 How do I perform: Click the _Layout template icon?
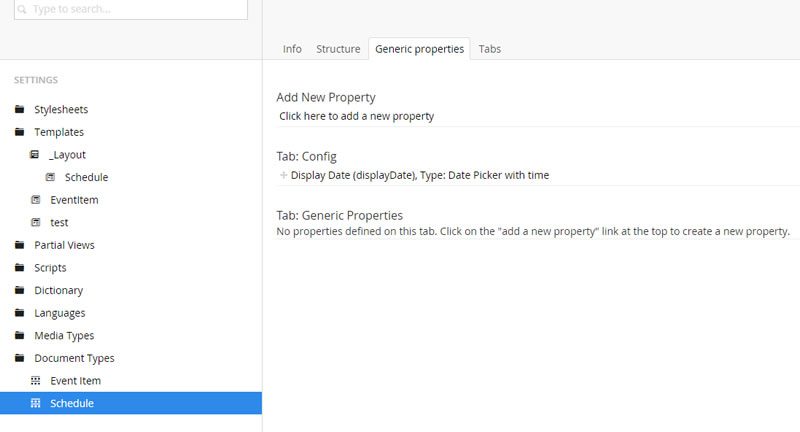pyautogui.click(x=35, y=155)
